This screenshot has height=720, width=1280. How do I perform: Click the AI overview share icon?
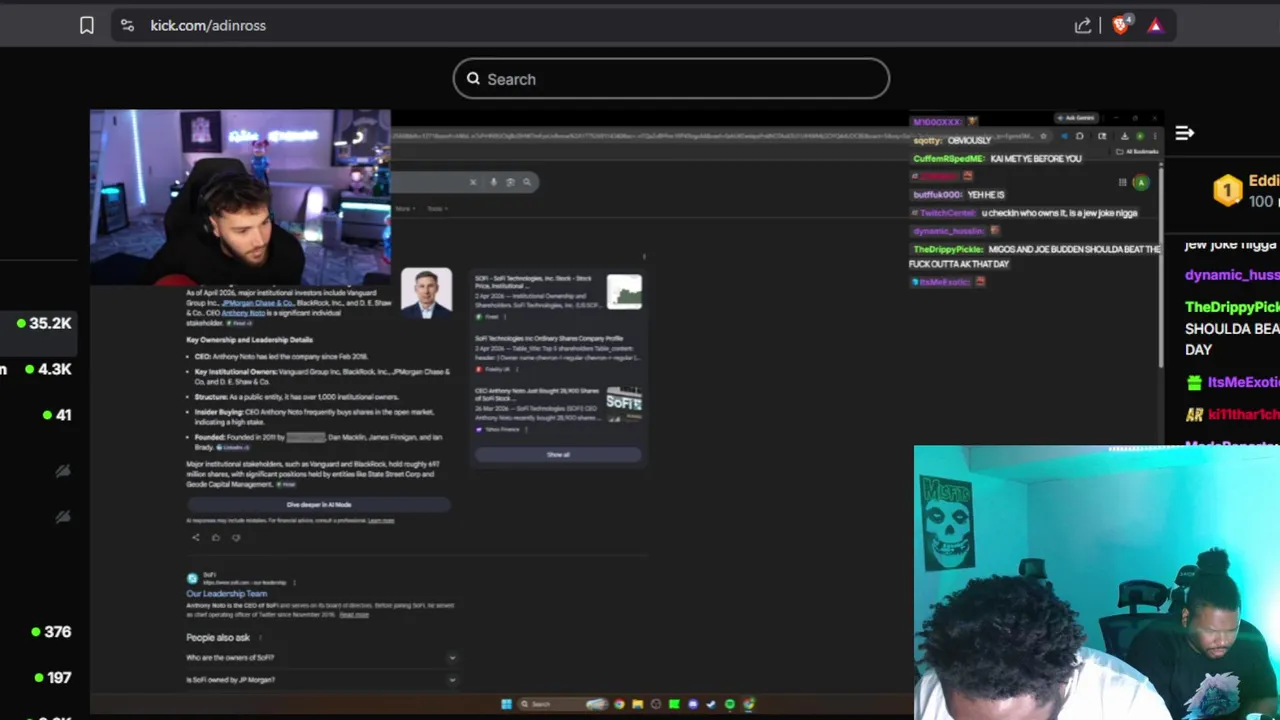[196, 538]
